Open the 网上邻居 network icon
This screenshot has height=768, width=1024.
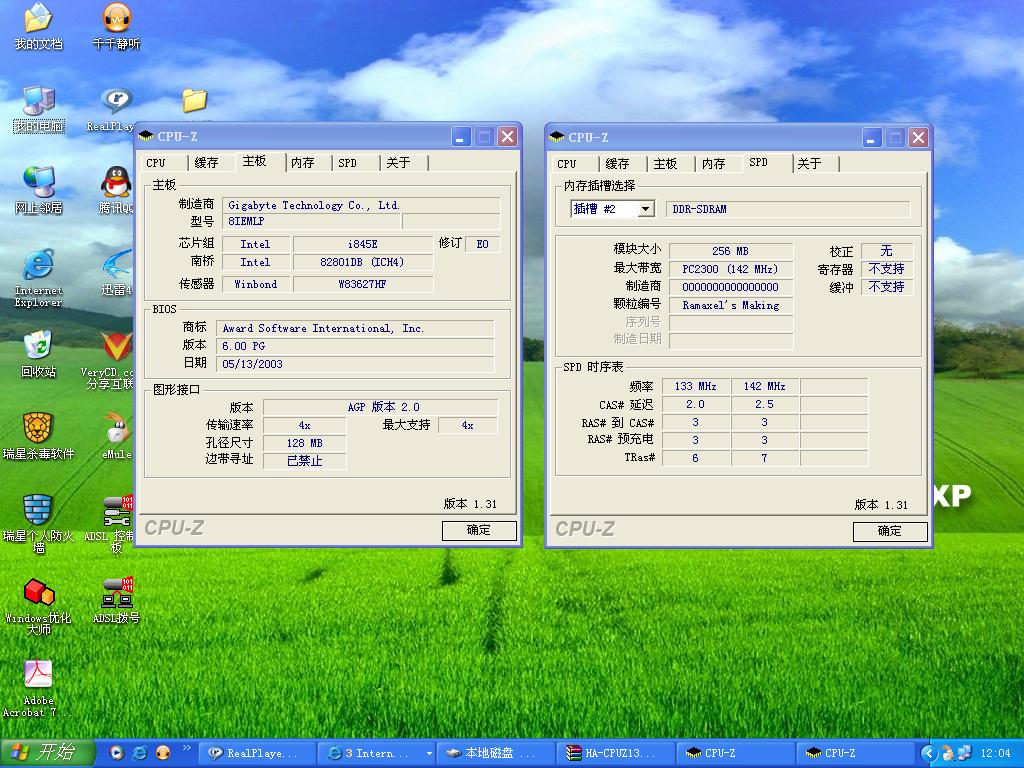coord(38,183)
